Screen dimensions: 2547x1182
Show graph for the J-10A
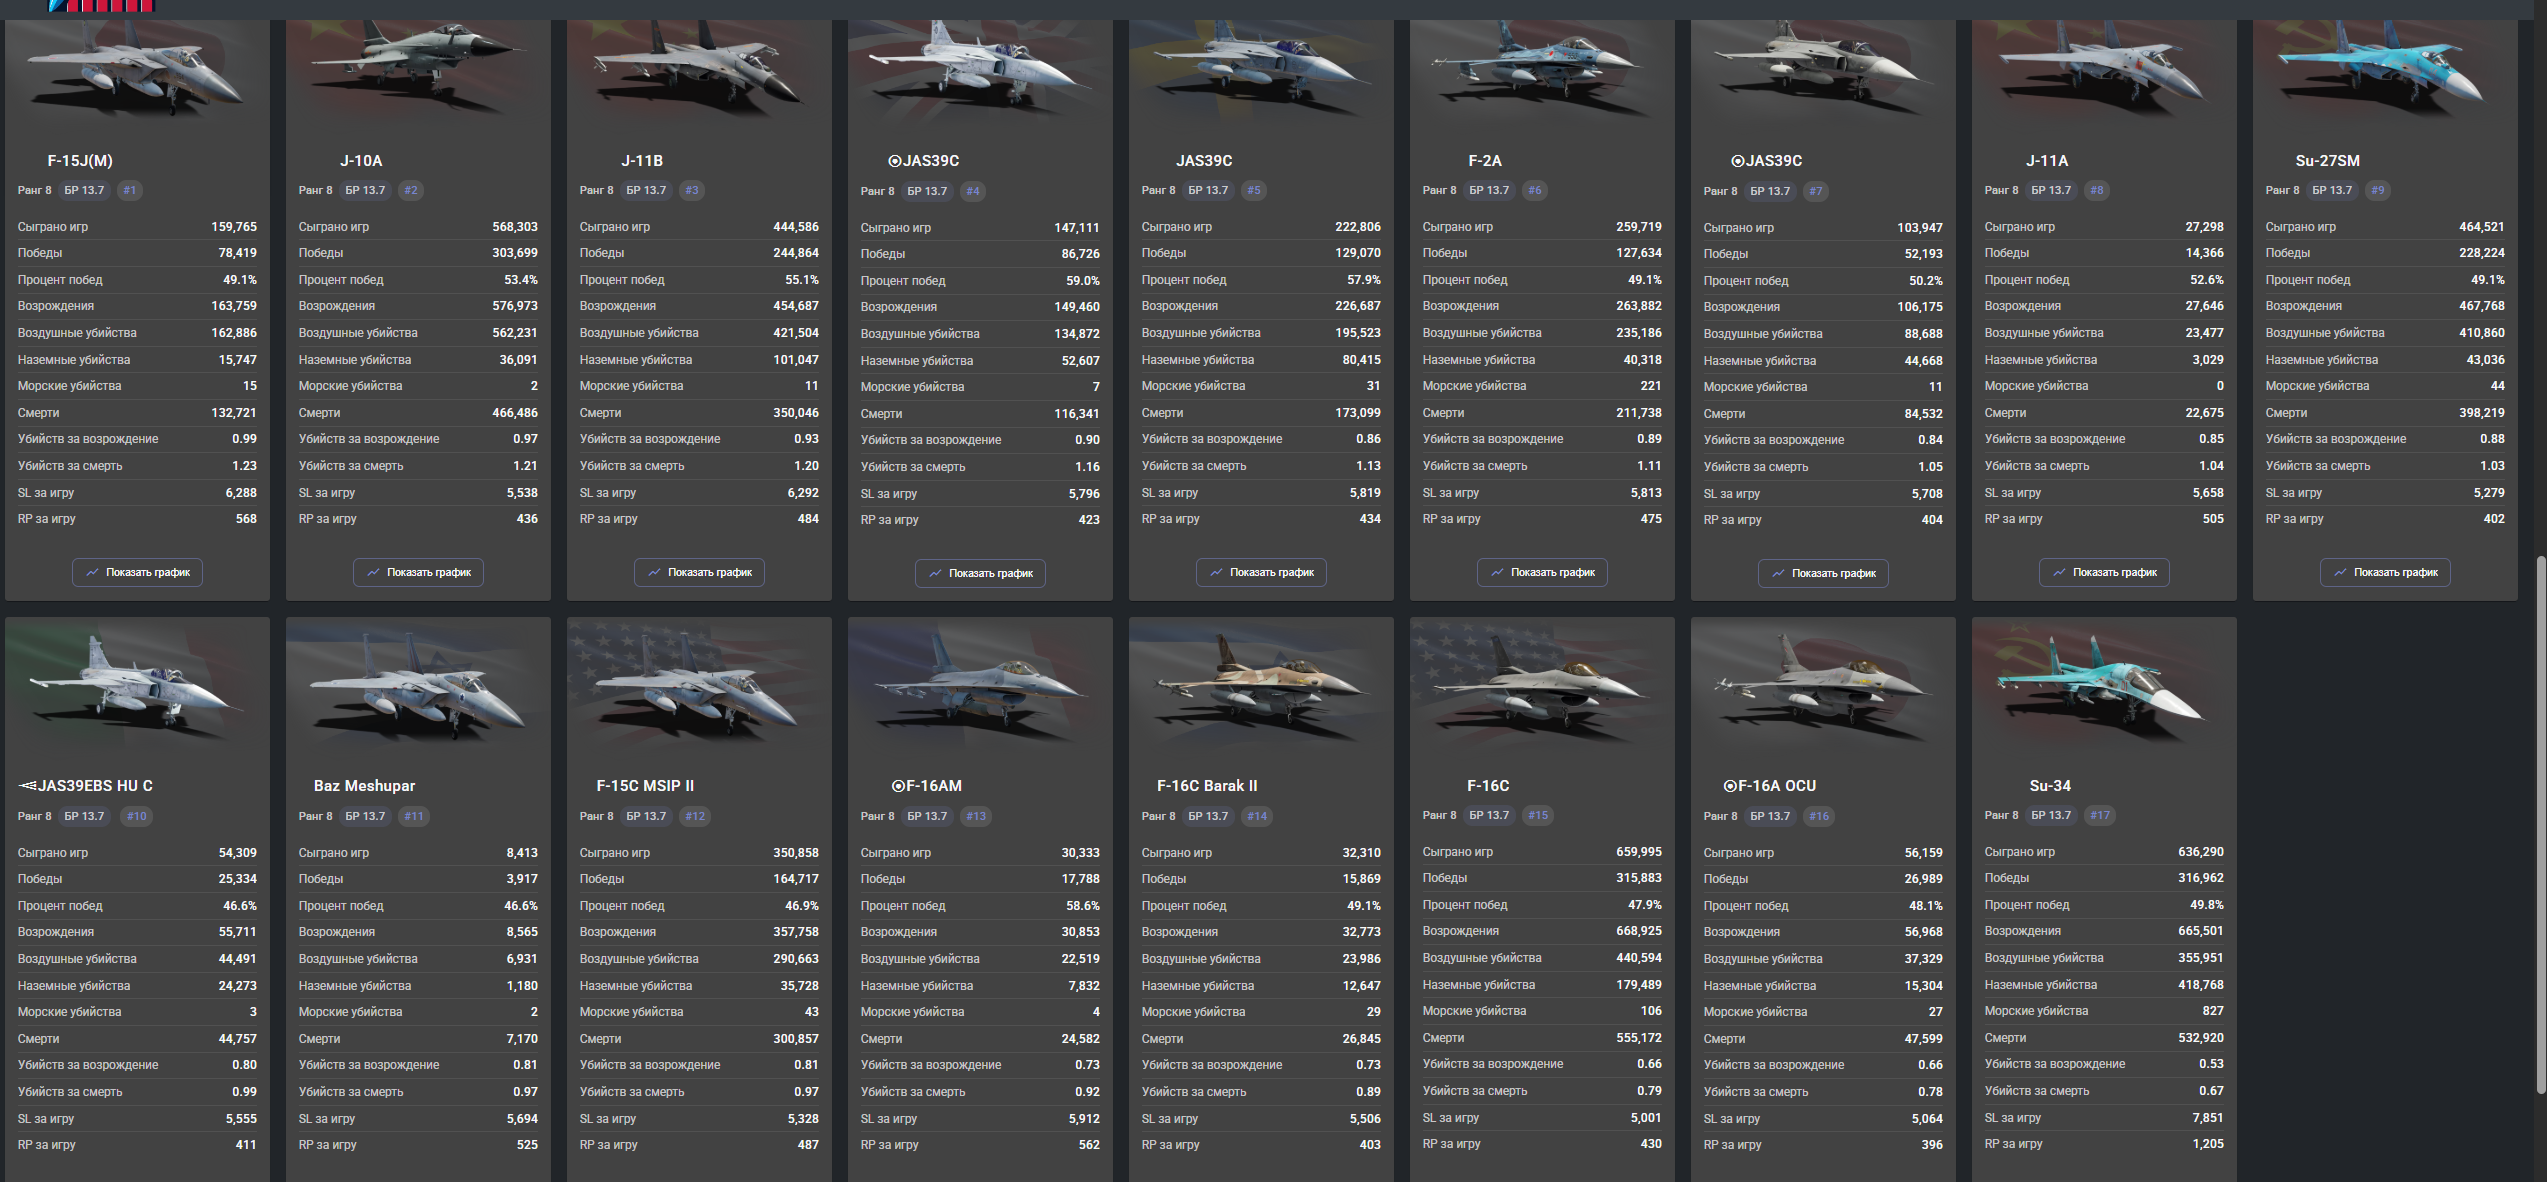pyautogui.click(x=418, y=573)
